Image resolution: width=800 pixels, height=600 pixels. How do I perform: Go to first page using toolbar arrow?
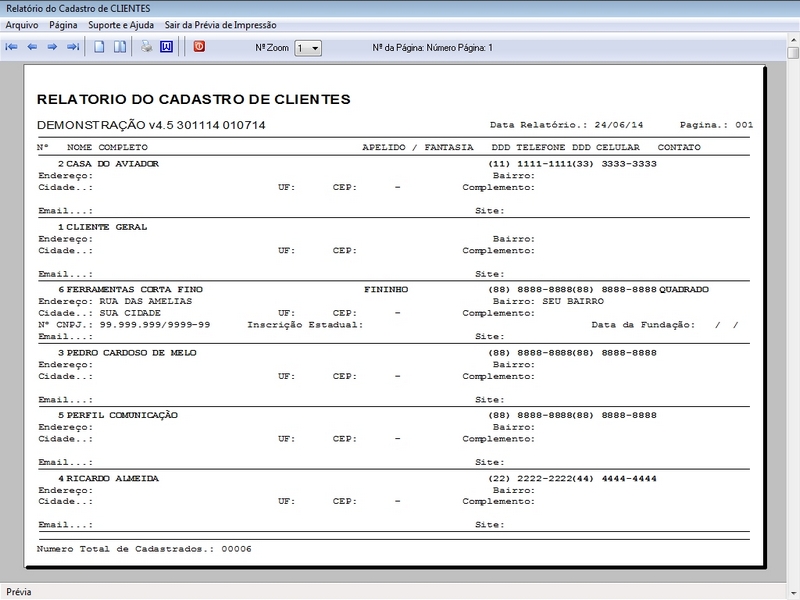point(12,47)
